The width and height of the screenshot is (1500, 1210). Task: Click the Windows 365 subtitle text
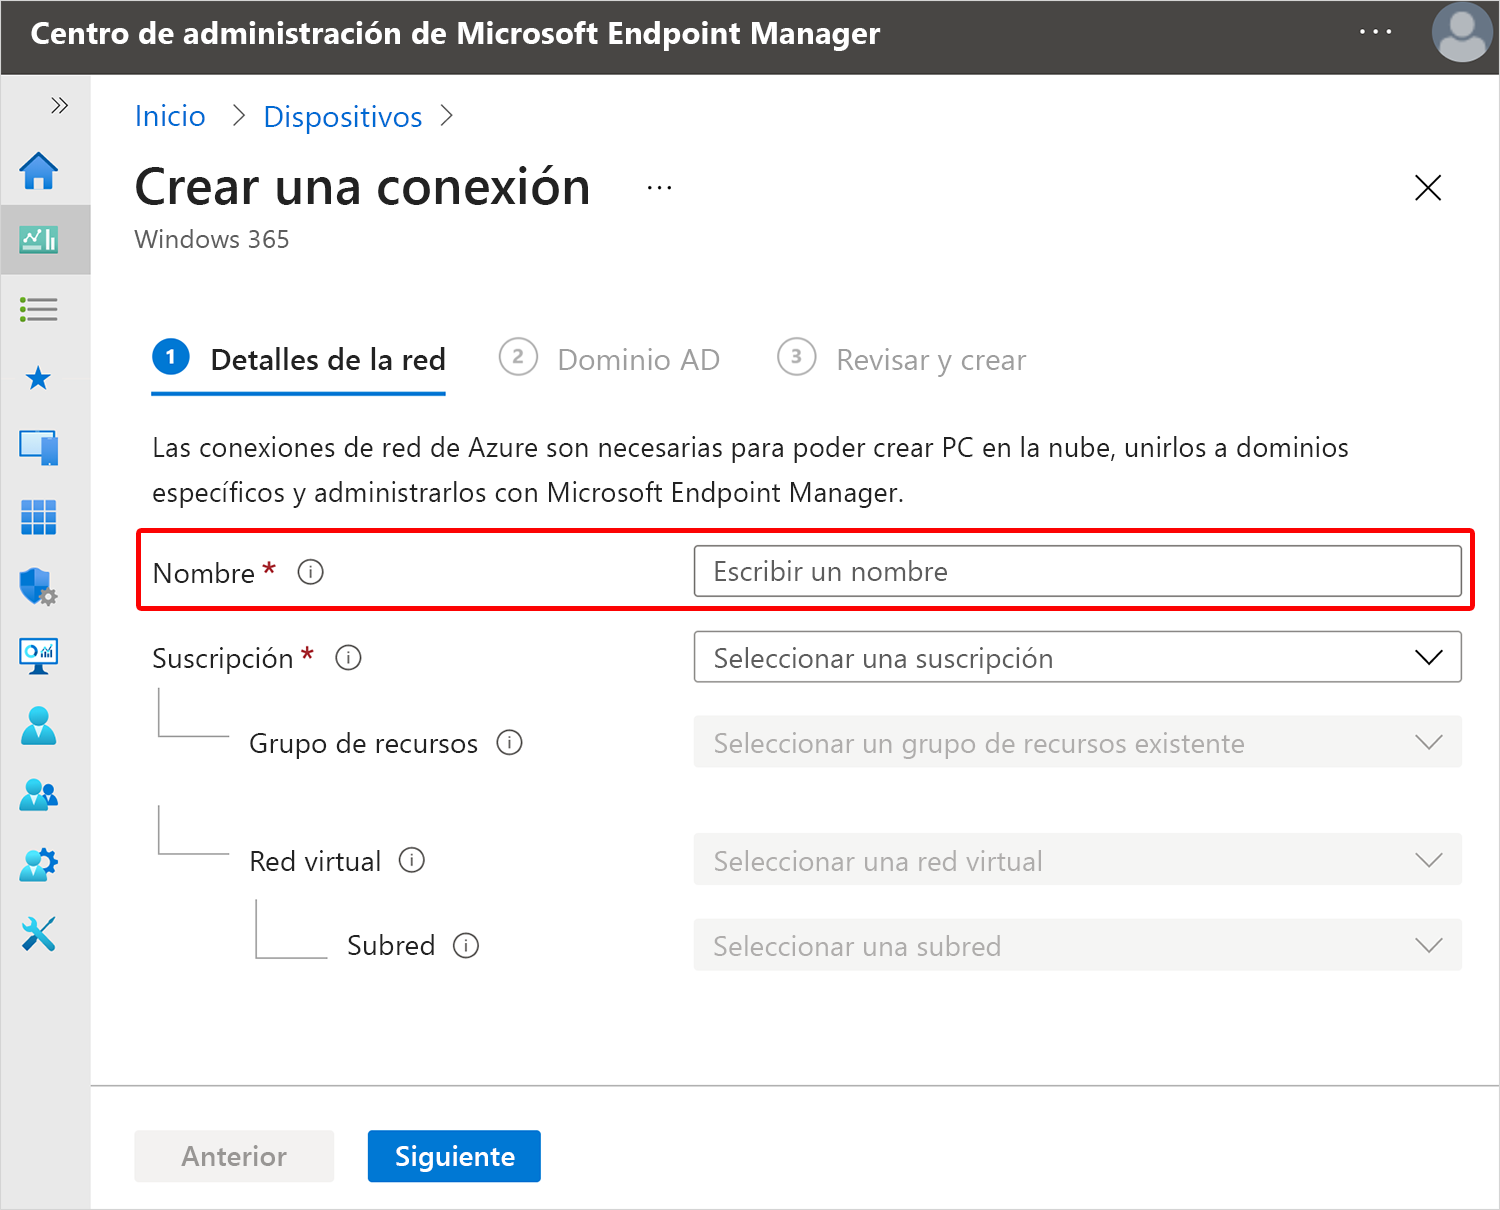pyautogui.click(x=212, y=240)
